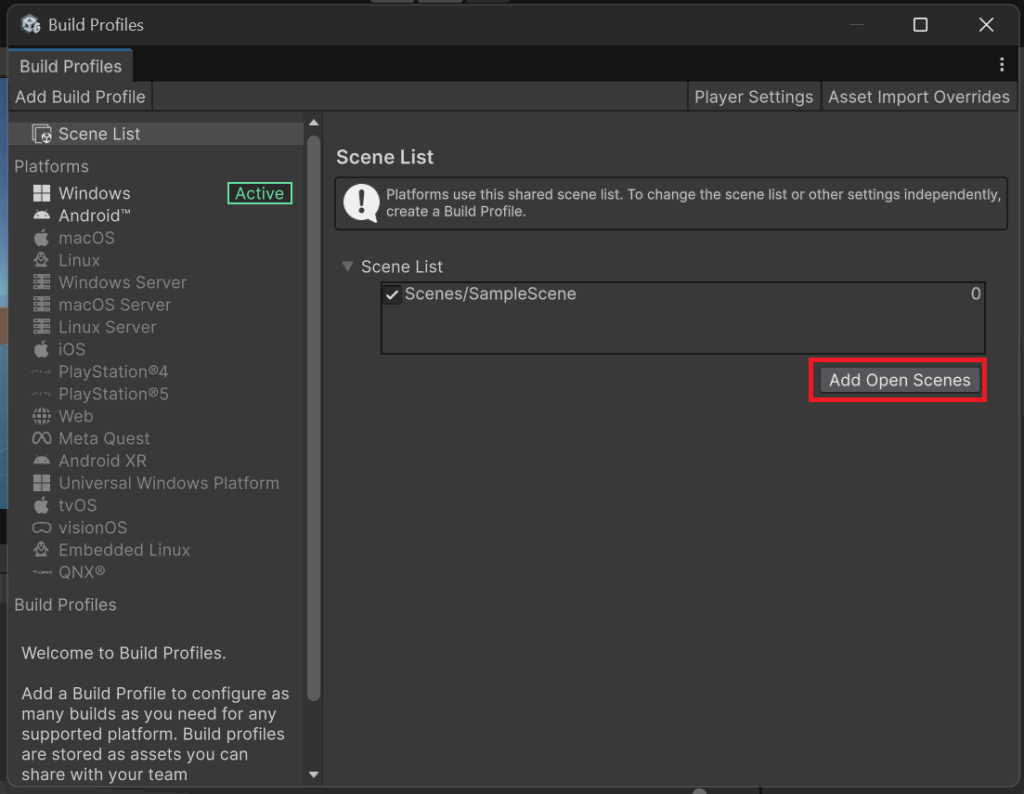This screenshot has height=794, width=1024.
Task: Click the Scene List icon in sidebar
Action: click(x=42, y=134)
